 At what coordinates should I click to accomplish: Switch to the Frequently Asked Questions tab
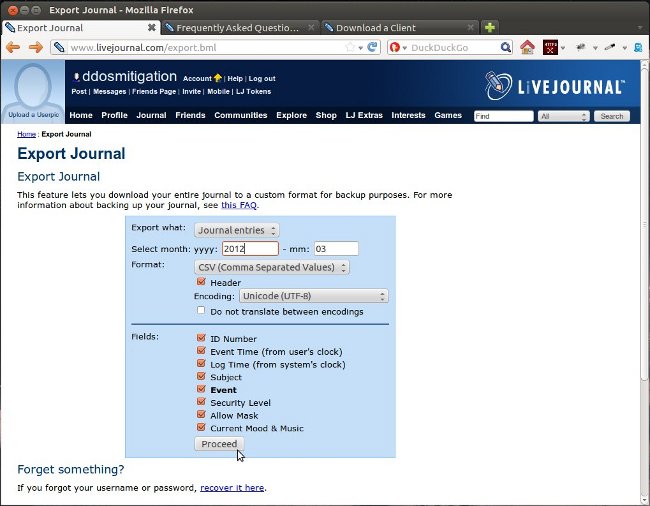click(x=237, y=27)
